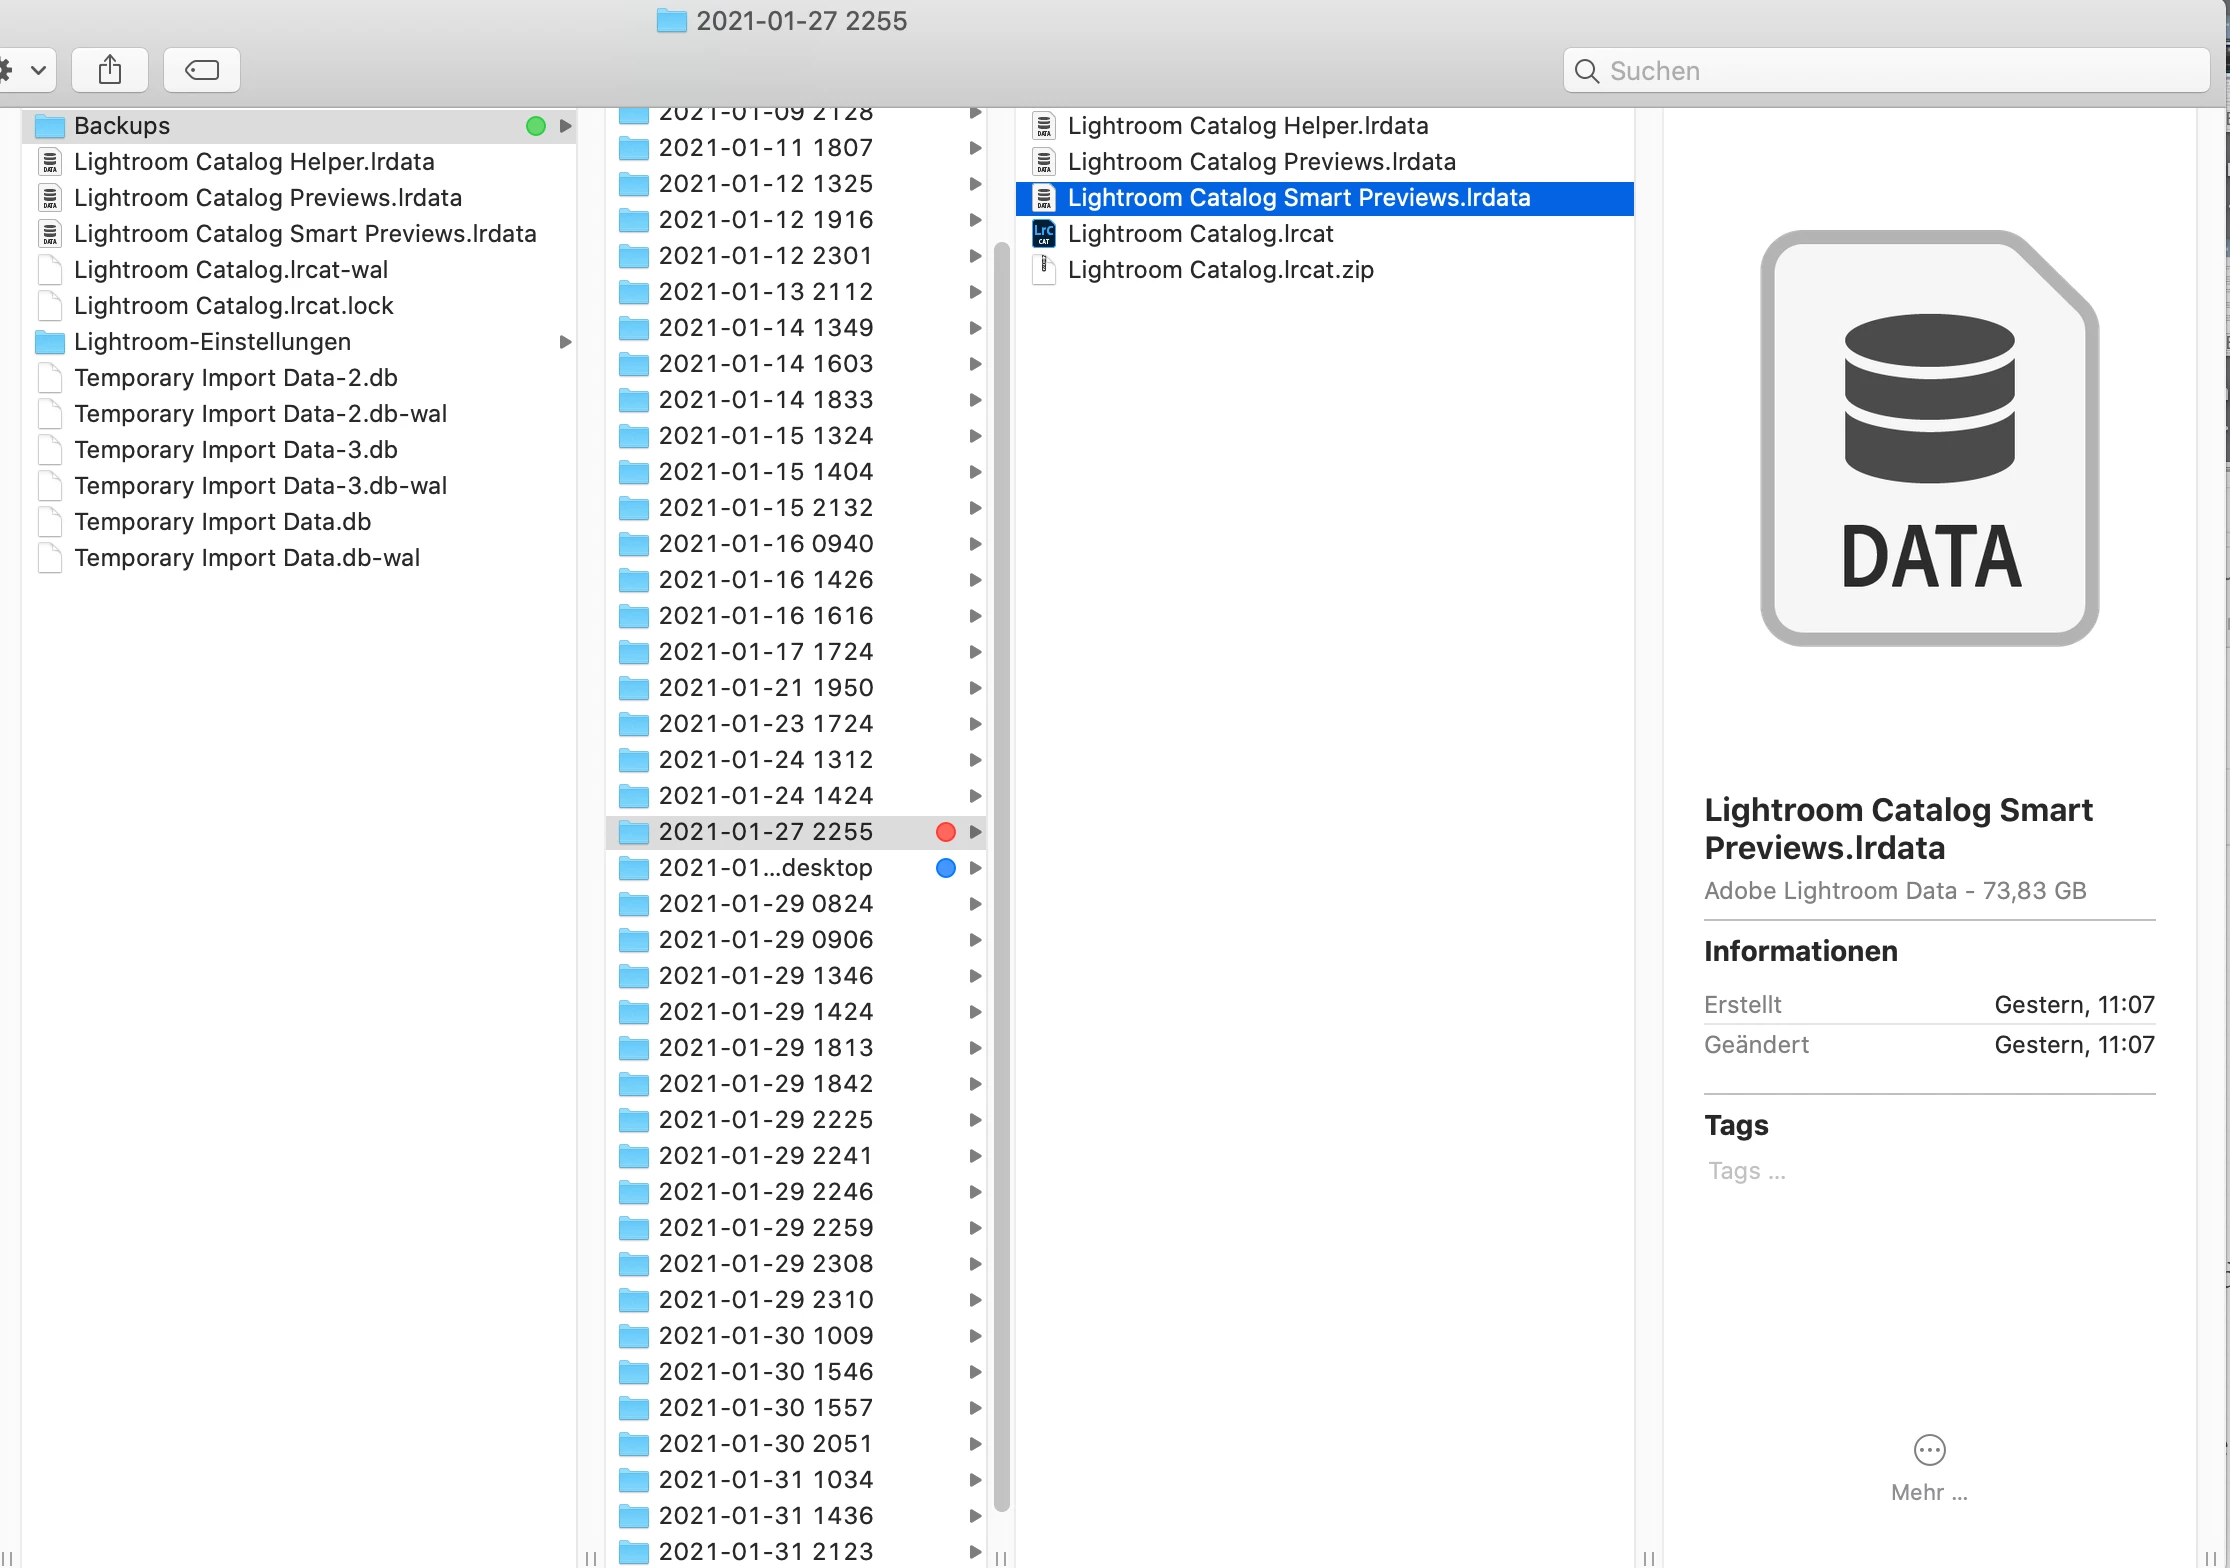Click the large DATA preview thumbnail
This screenshot has height=1568, width=2230.
pyautogui.click(x=1929, y=438)
